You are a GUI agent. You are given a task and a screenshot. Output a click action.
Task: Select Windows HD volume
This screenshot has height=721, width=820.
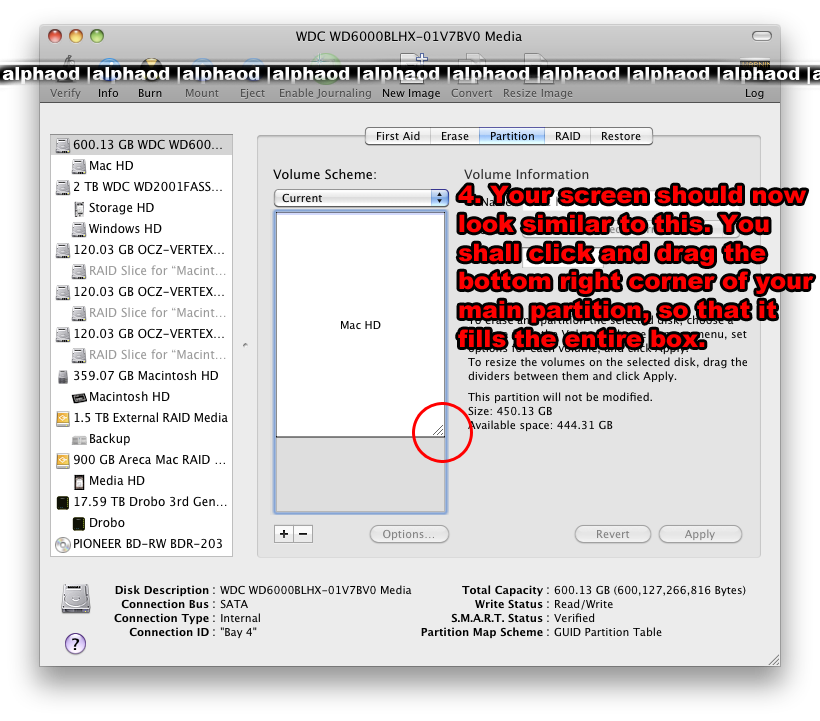(142, 228)
